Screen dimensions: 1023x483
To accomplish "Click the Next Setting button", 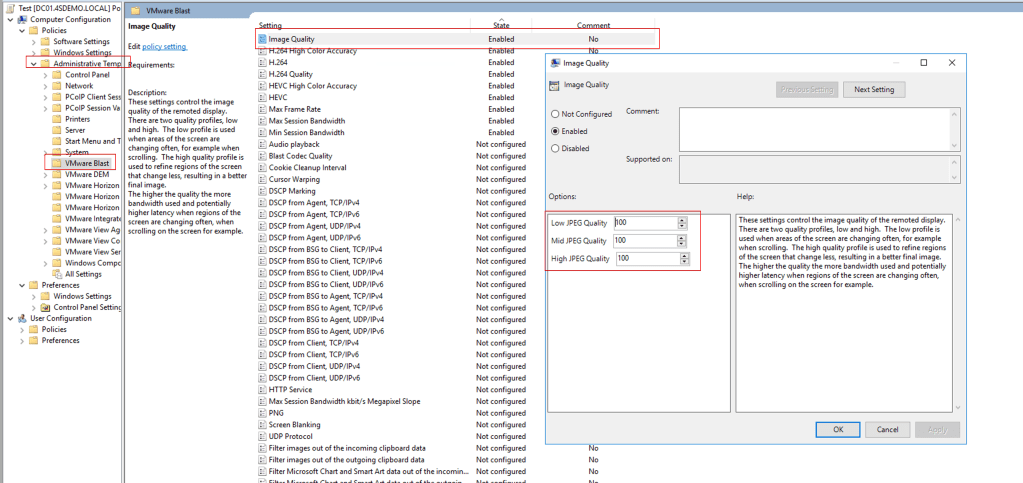I will coord(874,90).
